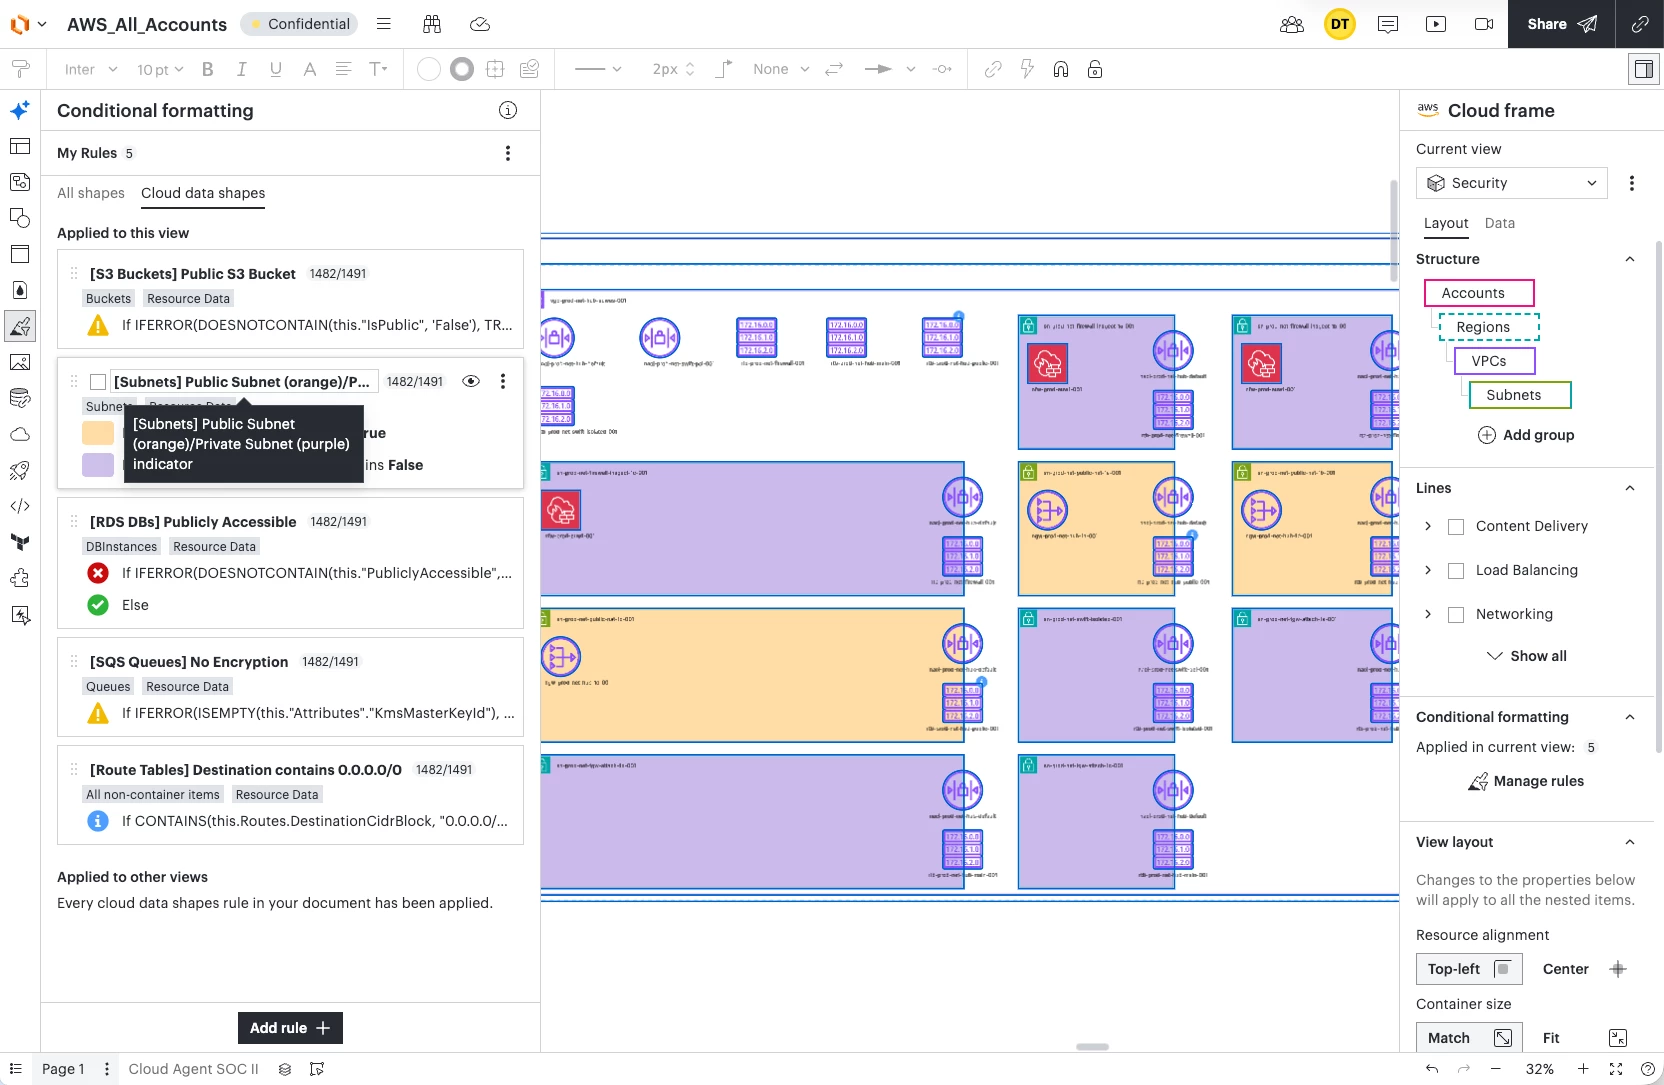The height and width of the screenshot is (1085, 1664).
Task: Open the 10 pt font size dropdown
Action: (160, 69)
